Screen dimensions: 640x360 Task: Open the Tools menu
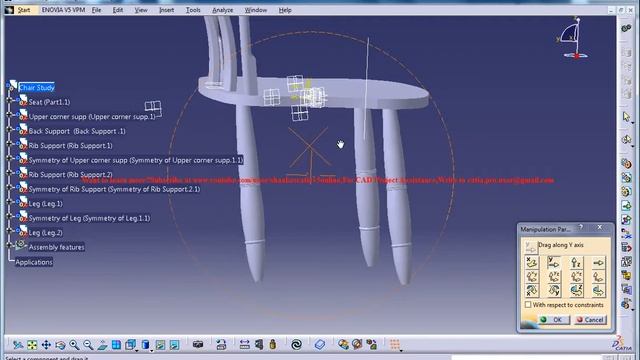tap(193, 10)
